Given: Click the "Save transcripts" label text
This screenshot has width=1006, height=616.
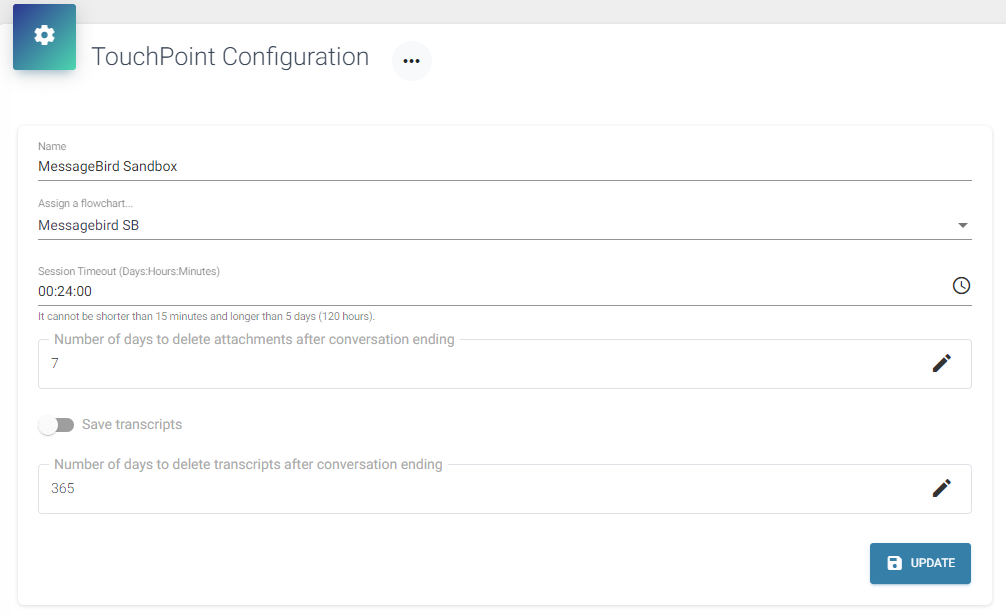Looking at the screenshot, I should (132, 424).
